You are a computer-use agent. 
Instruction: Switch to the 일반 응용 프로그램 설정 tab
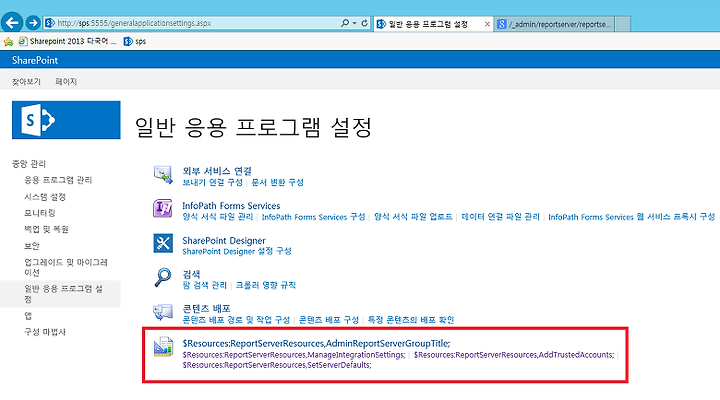[428, 24]
